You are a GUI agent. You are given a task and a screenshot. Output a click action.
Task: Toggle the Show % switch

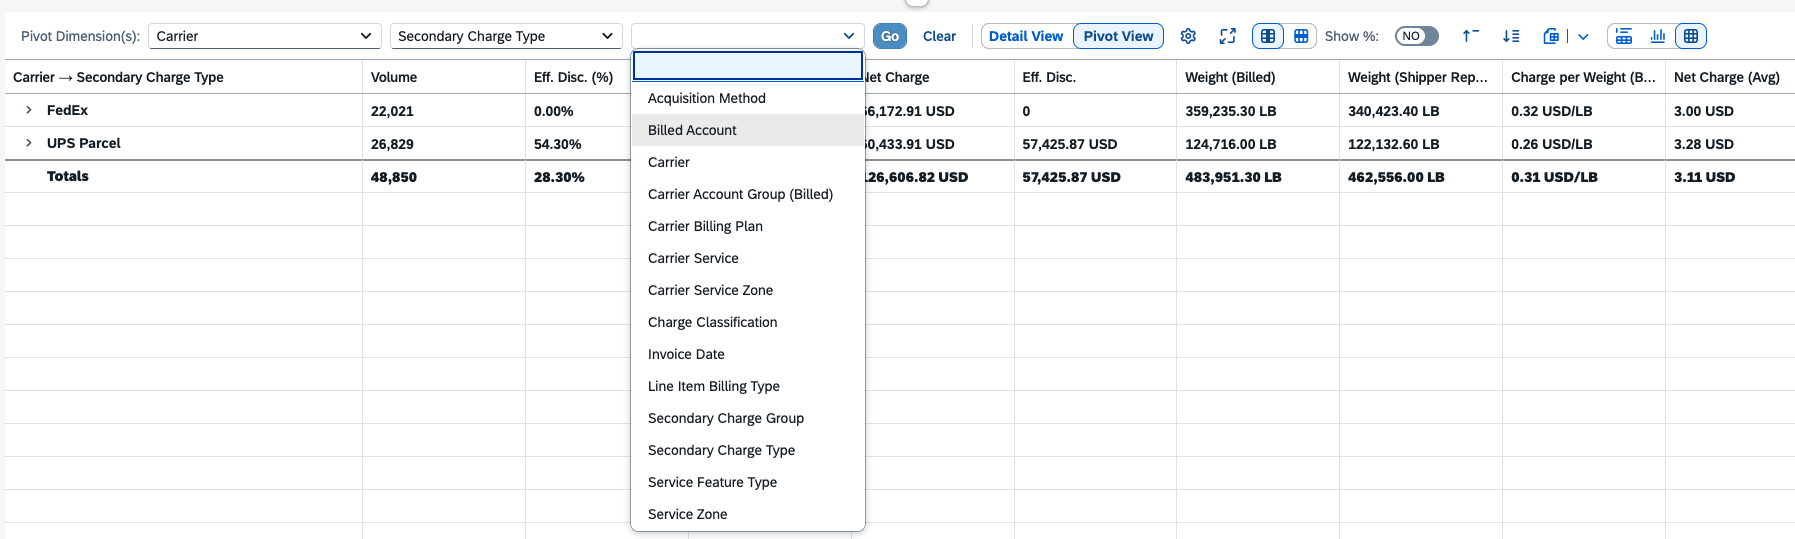[x=1417, y=36]
